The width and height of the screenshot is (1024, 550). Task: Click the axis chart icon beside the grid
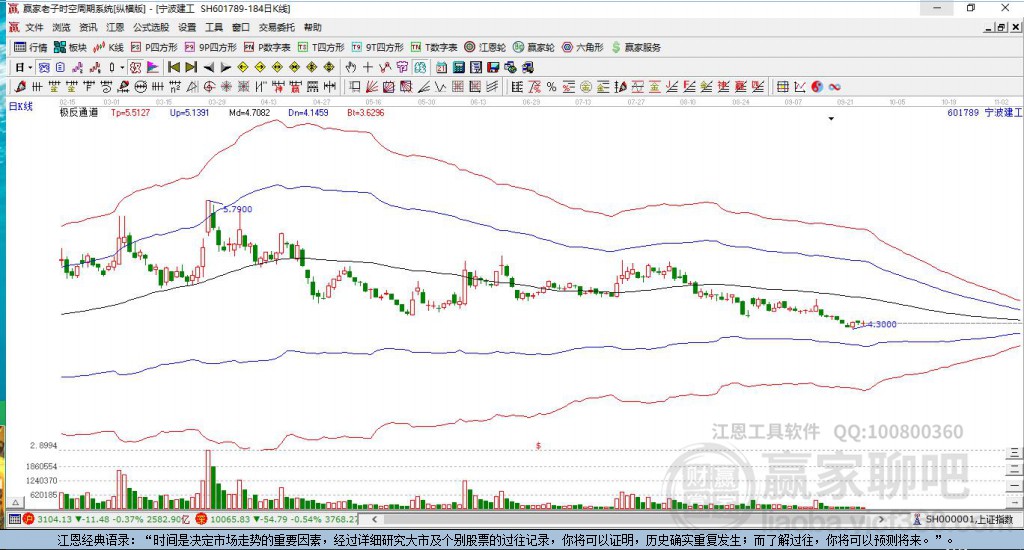pyautogui.click(x=800, y=87)
